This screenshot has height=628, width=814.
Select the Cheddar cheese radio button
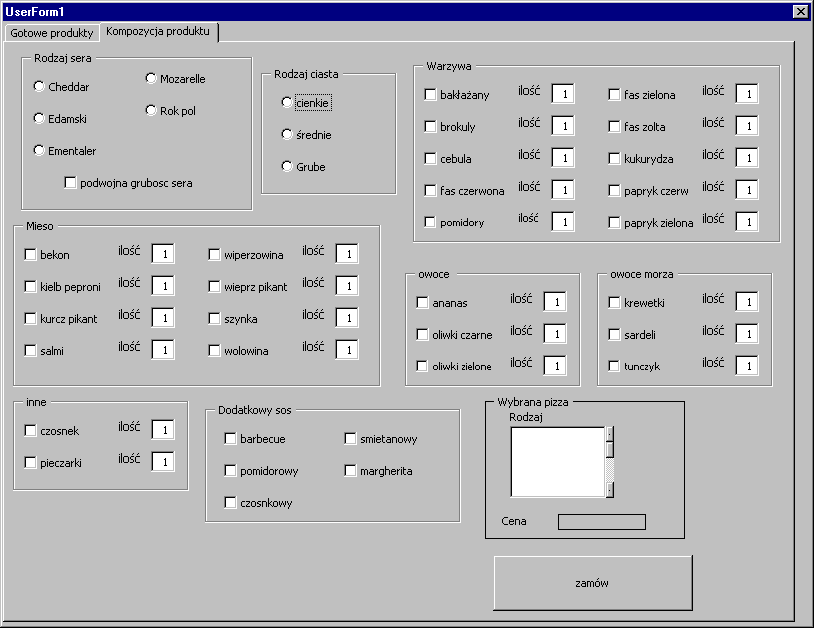pyautogui.click(x=39, y=87)
